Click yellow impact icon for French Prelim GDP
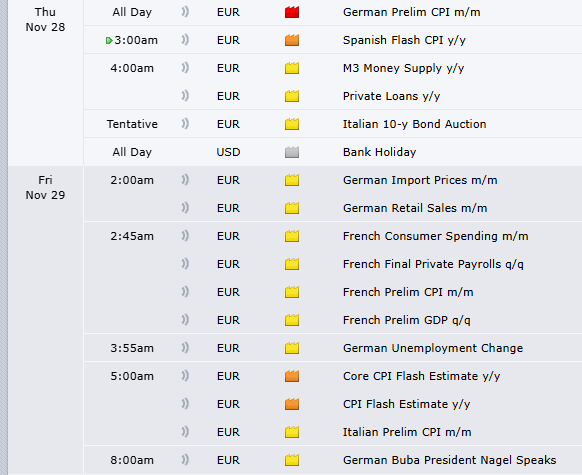This screenshot has height=475, width=582. pos(292,320)
